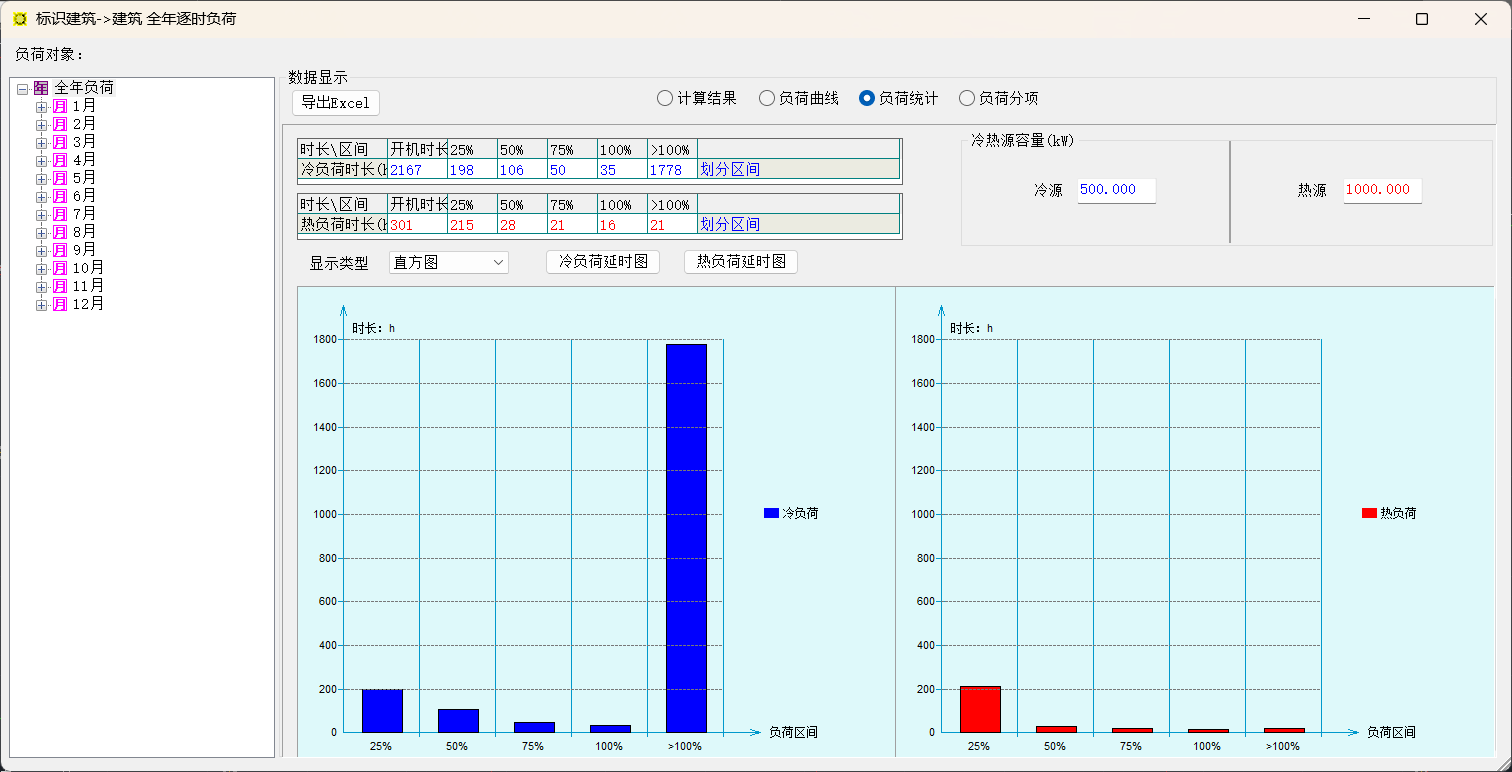The image size is (1512, 772).
Task: Click the month icon beside 10月
Action: [60, 268]
